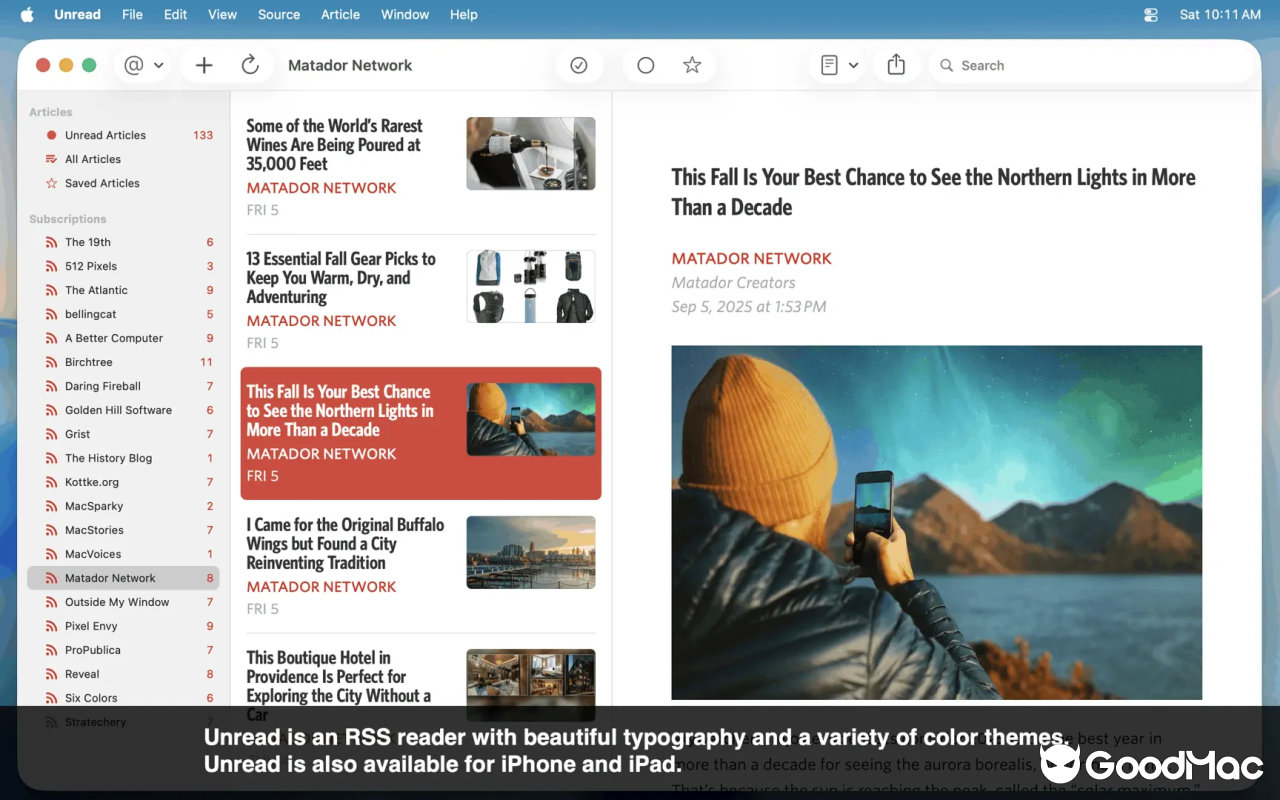Viewport: 1280px width, 800px height.
Task: Click the Northern Lights article in list
Action: pyautogui.click(x=421, y=433)
